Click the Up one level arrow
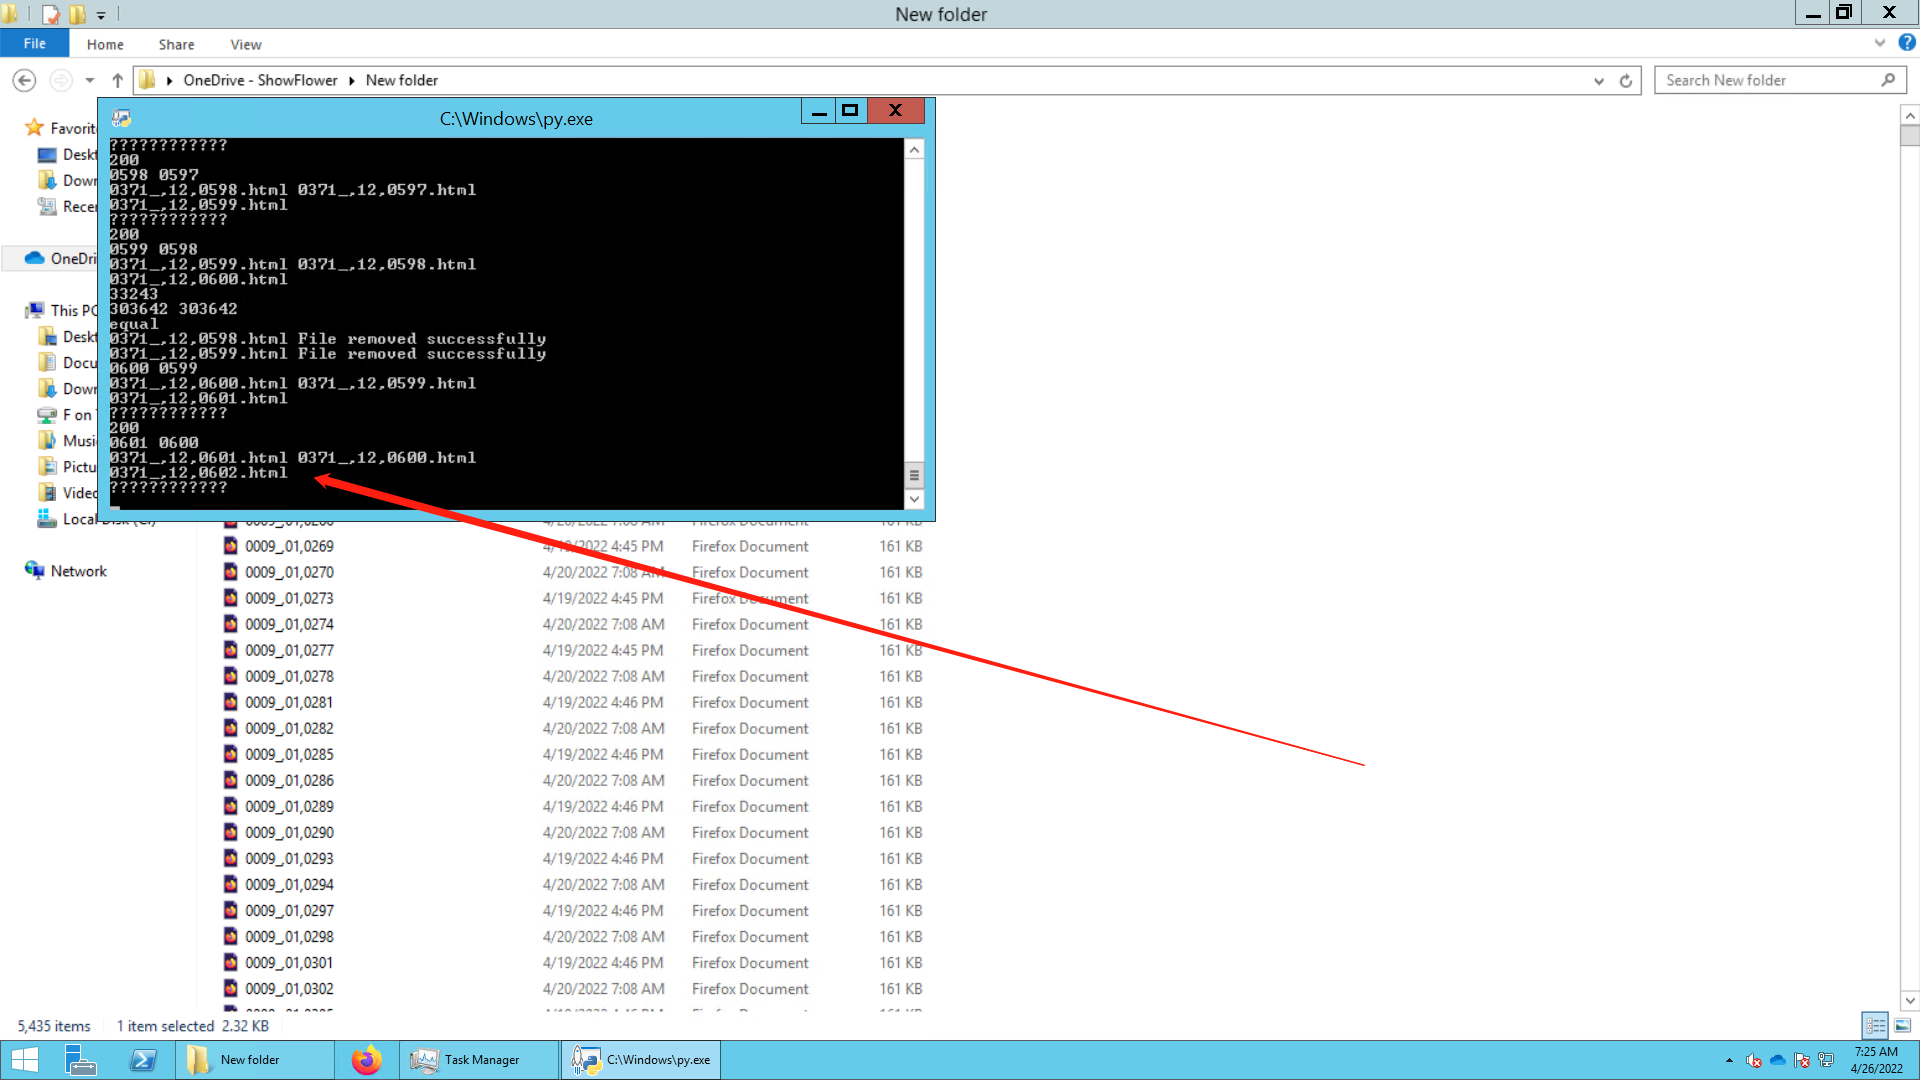 [x=117, y=80]
